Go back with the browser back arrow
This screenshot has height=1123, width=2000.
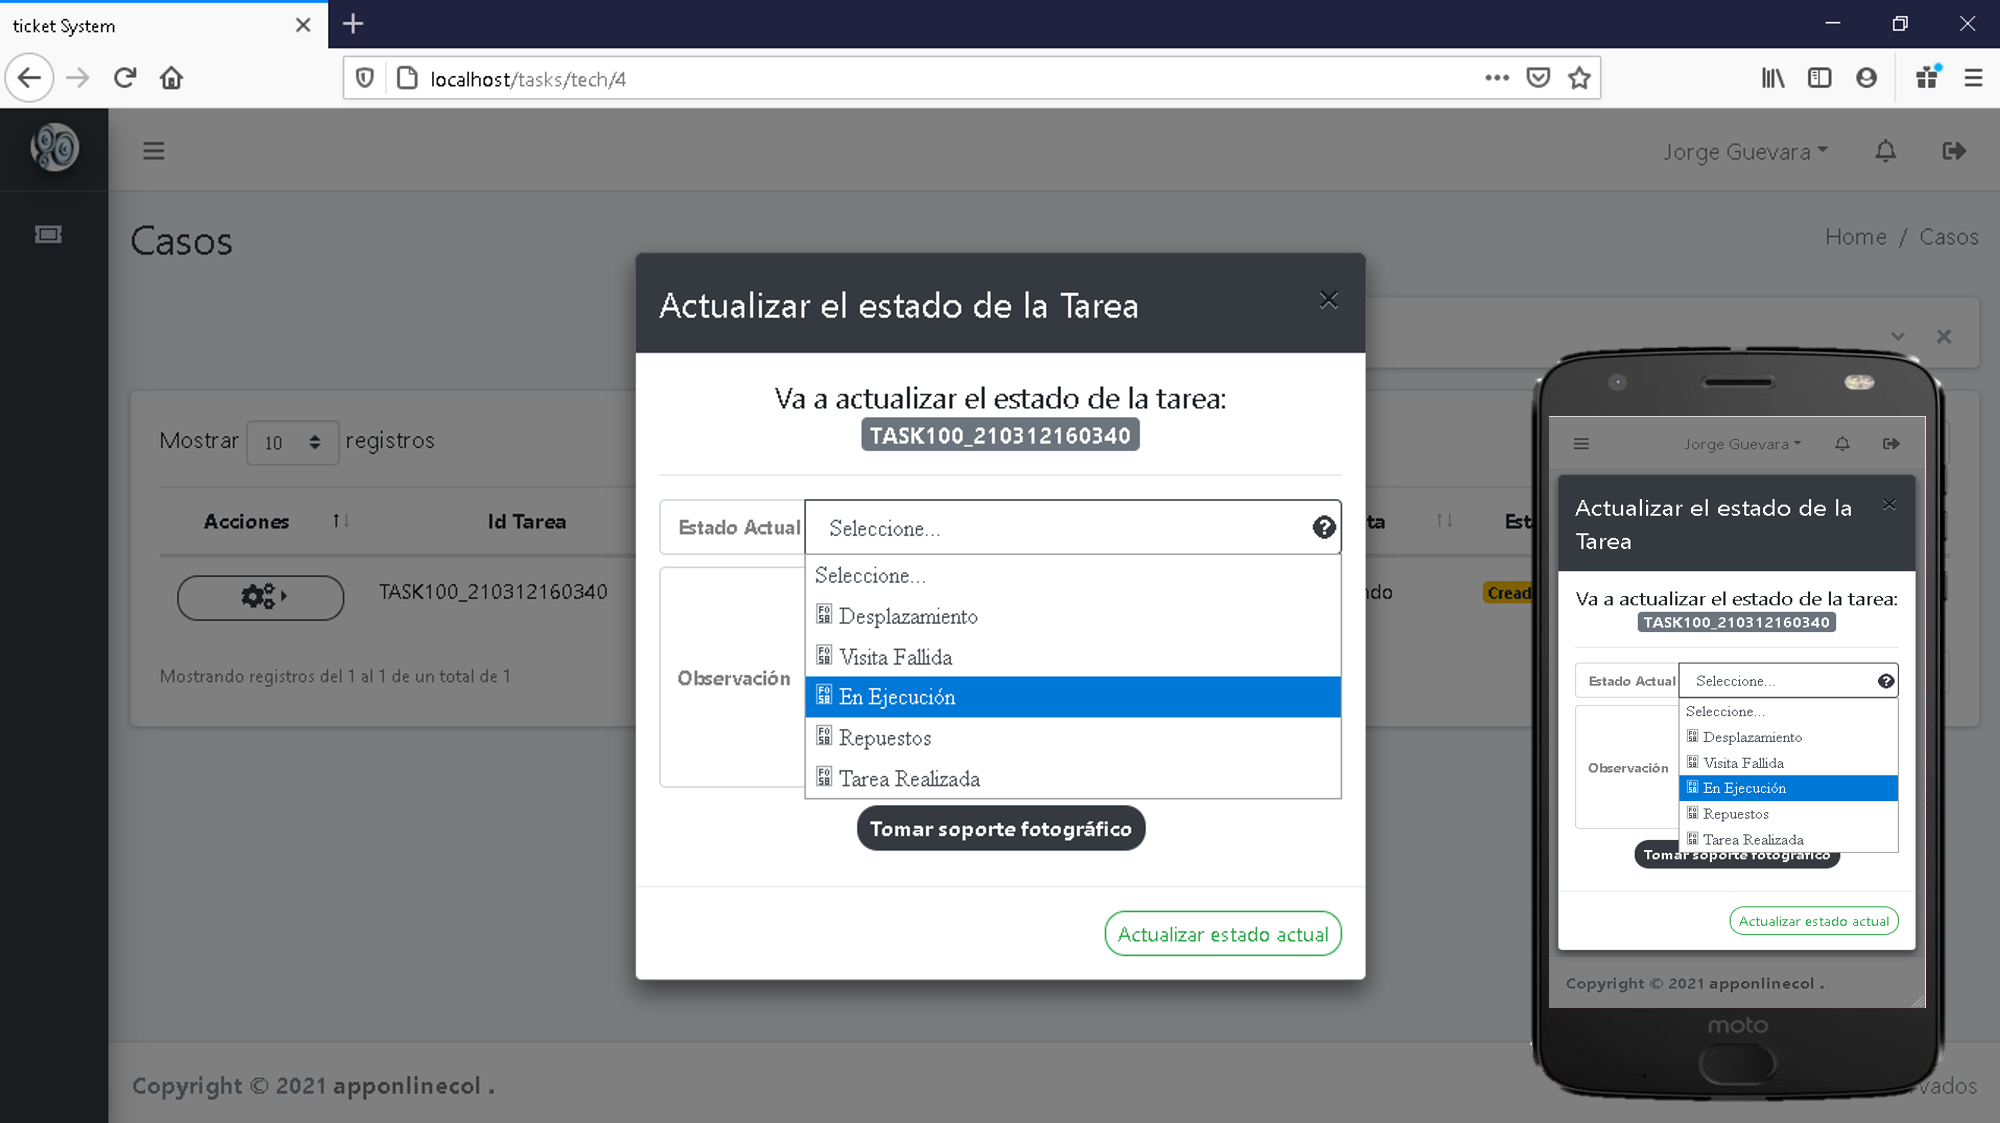coord(29,78)
